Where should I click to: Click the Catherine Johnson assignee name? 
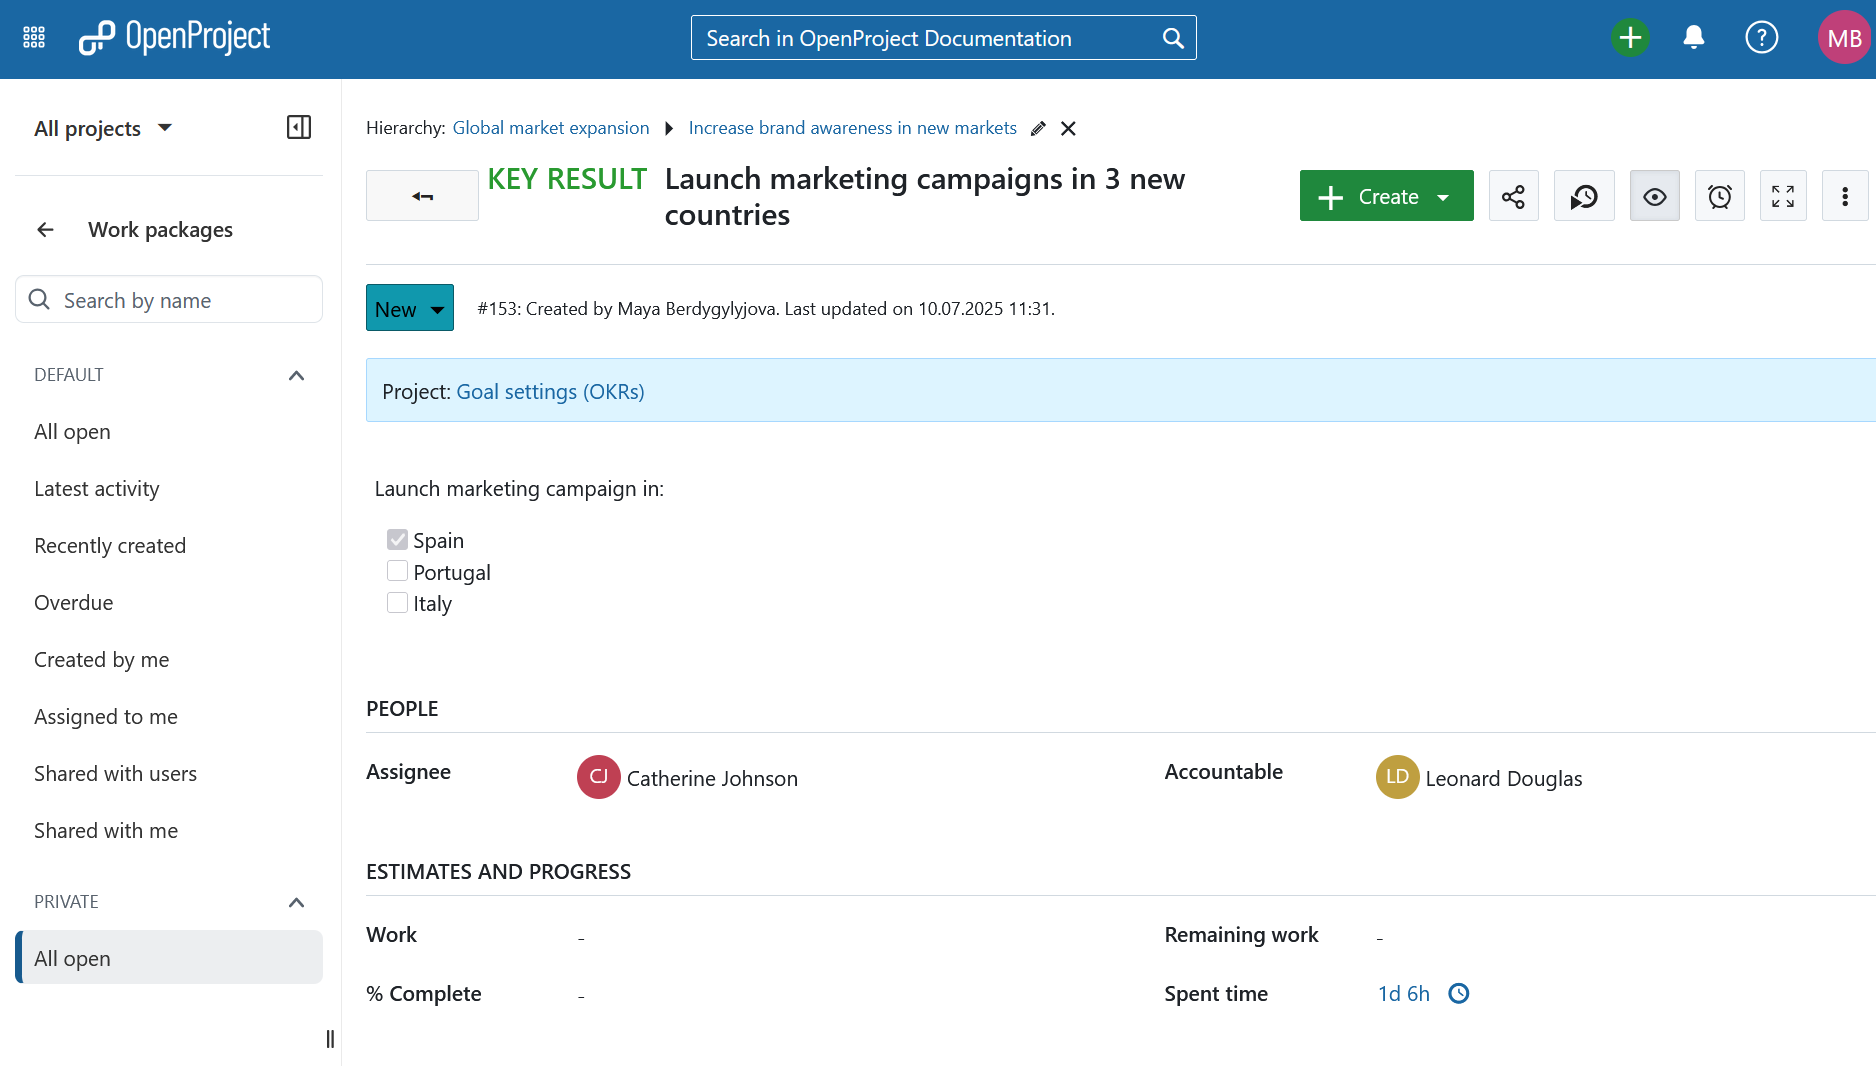click(712, 778)
